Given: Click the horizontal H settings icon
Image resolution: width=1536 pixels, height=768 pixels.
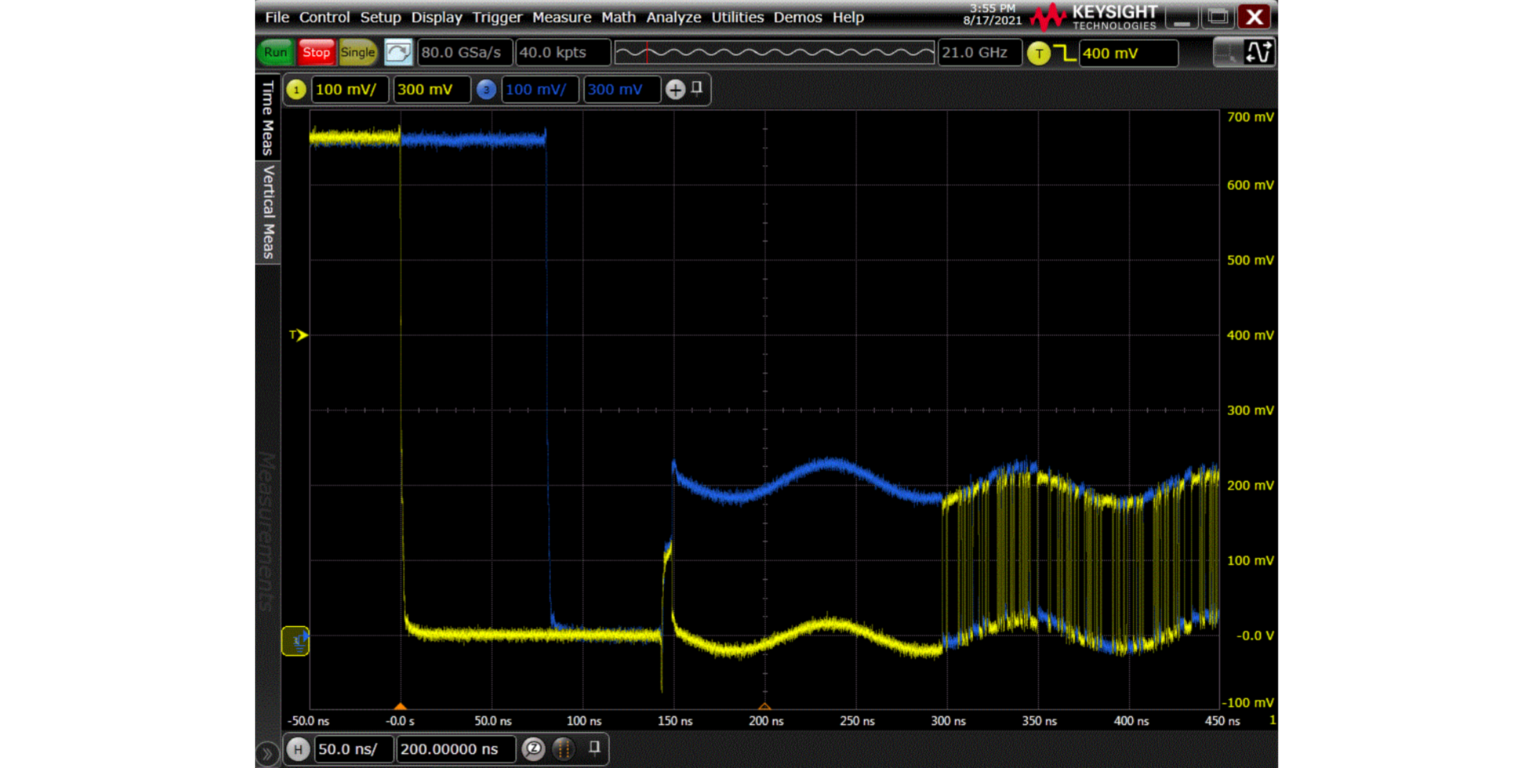Looking at the screenshot, I should click(298, 749).
